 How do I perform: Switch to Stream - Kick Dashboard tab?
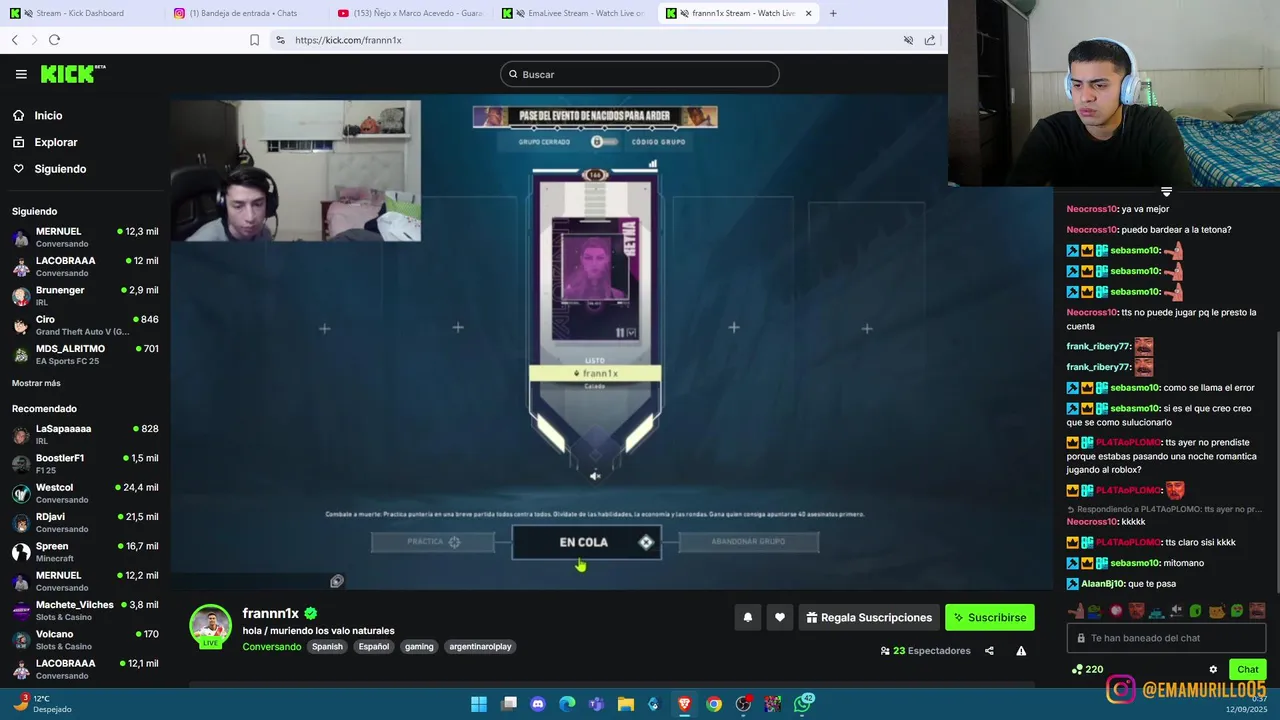point(82,13)
